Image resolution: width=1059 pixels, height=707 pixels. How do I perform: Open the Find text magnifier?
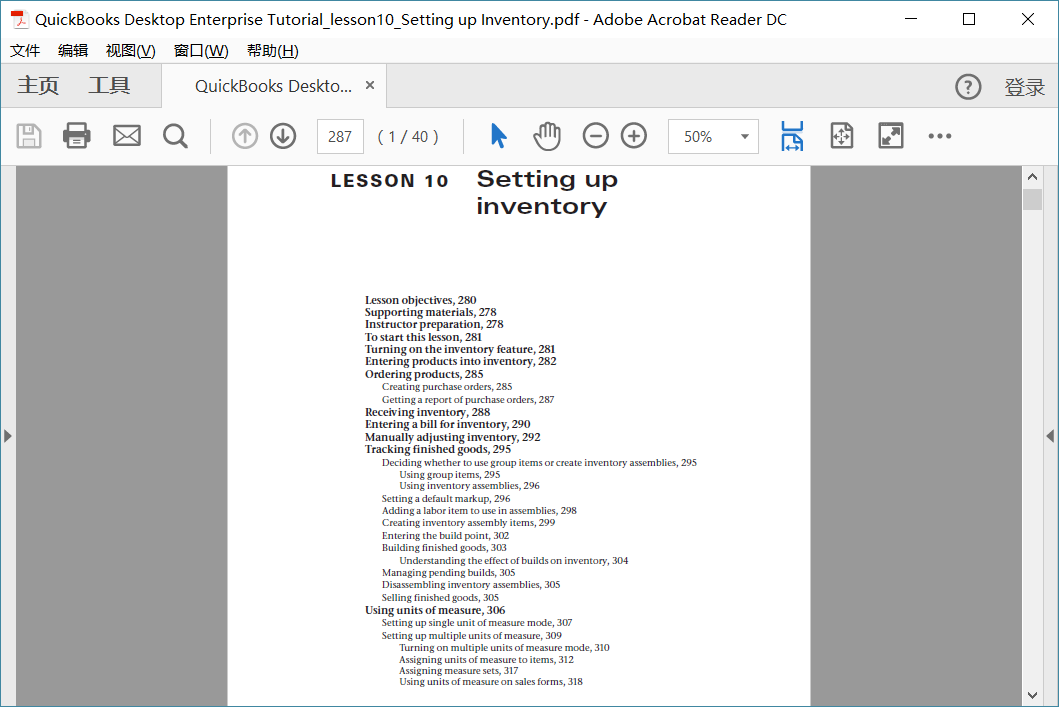point(176,136)
